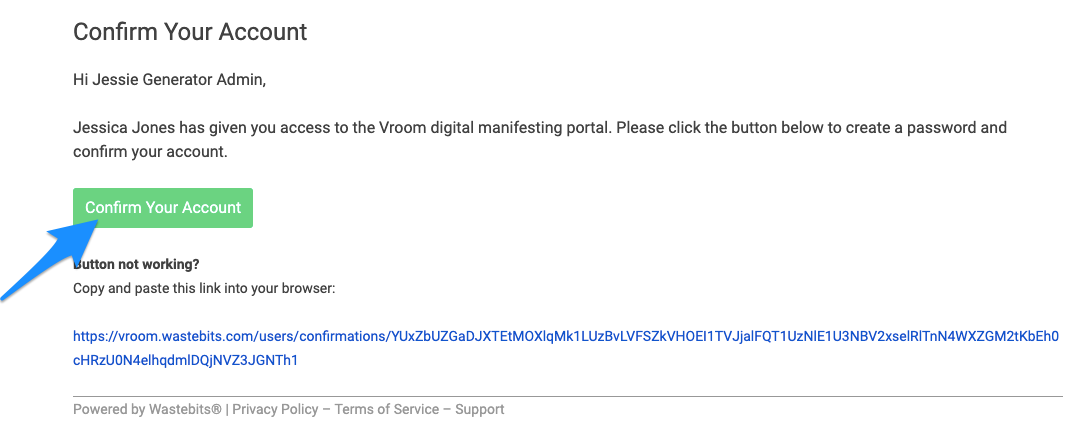Open the Privacy Policy footer link
Image resolution: width=1069 pixels, height=430 pixels.
click(x=275, y=410)
